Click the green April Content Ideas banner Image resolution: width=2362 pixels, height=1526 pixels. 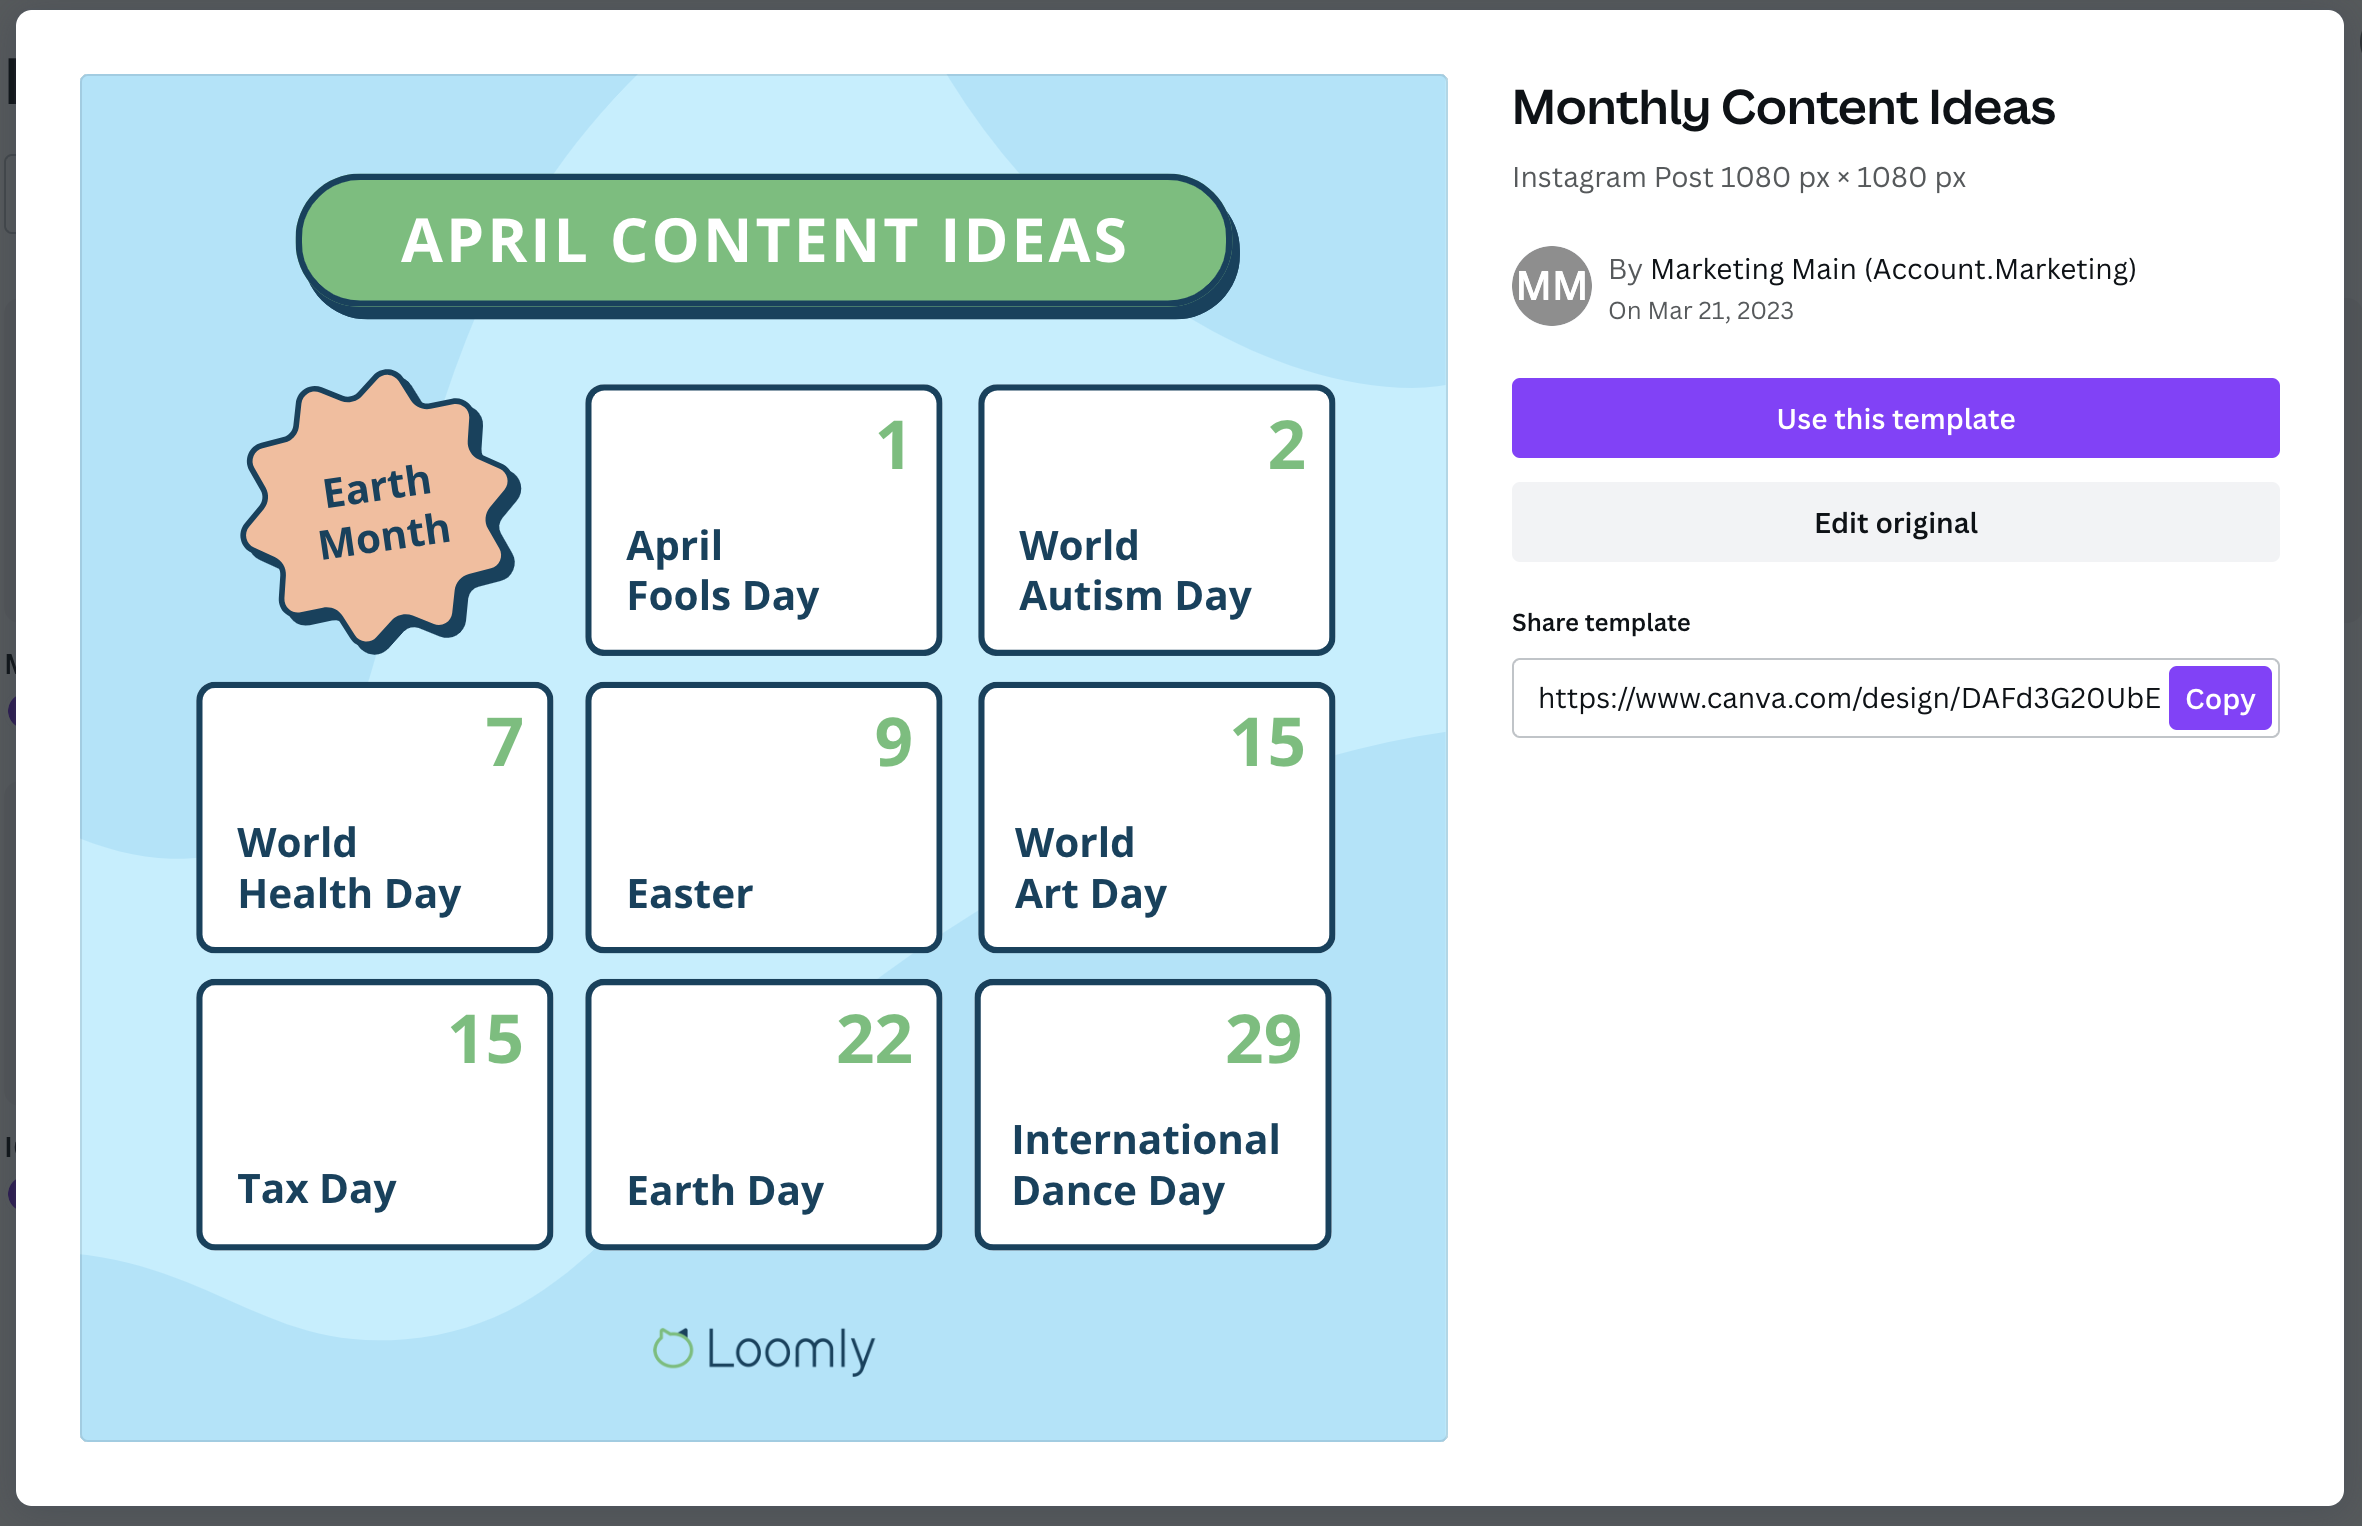point(765,240)
